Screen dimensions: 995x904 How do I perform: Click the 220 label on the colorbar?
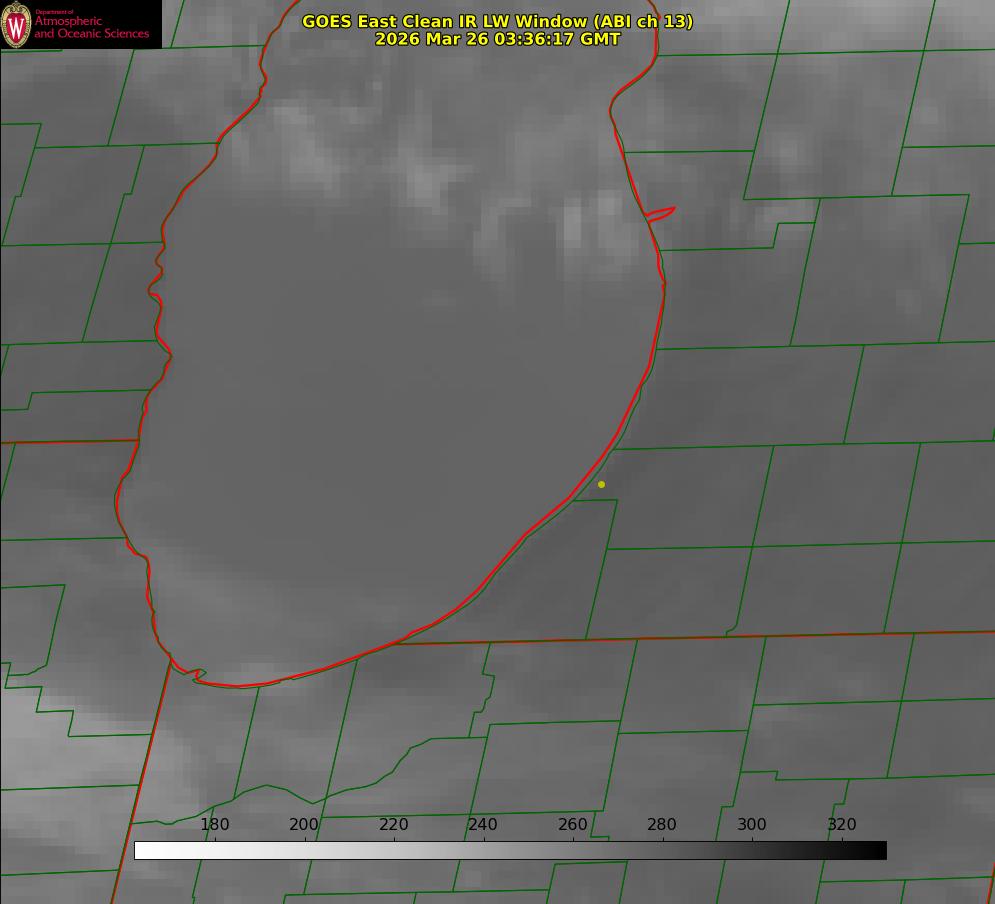click(394, 825)
